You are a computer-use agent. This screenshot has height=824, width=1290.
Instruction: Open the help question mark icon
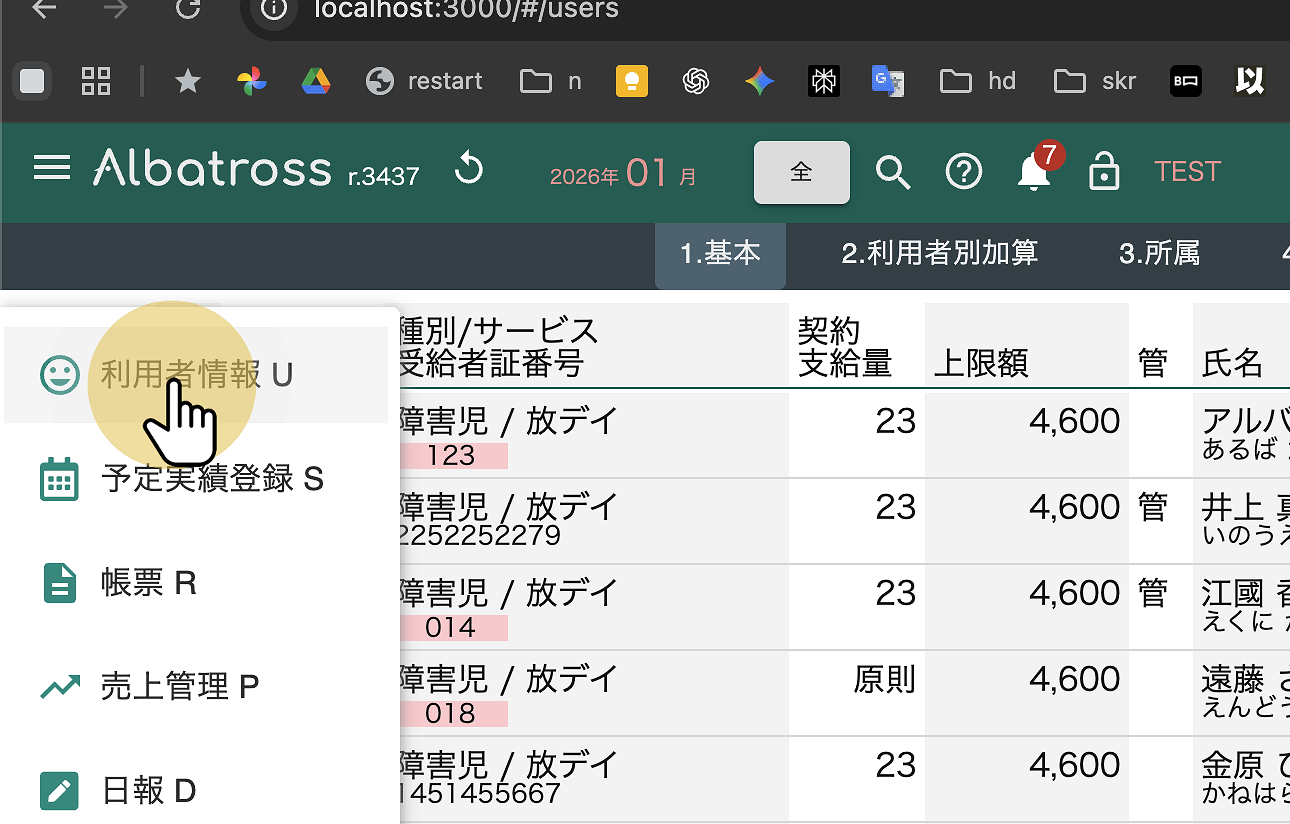point(963,172)
